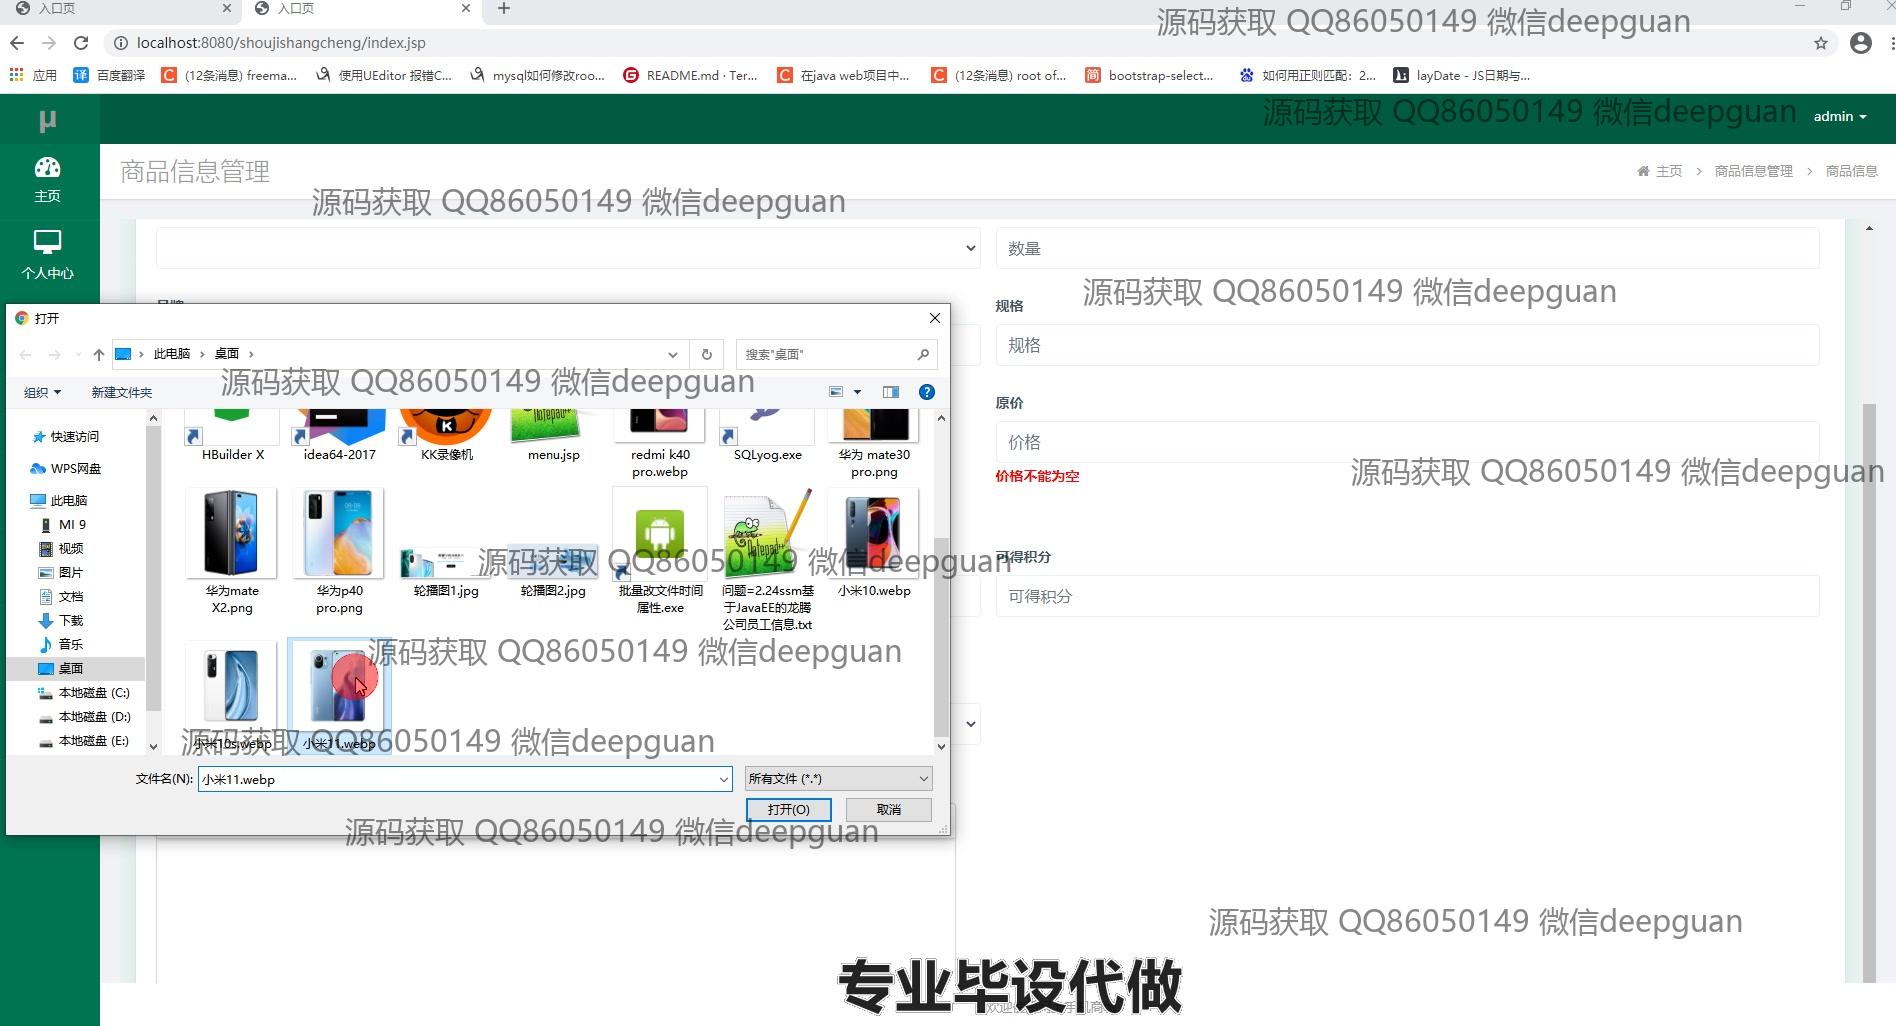Screen dimensions: 1896x1026
Task: Open help via the blue question icon
Action: (926, 392)
